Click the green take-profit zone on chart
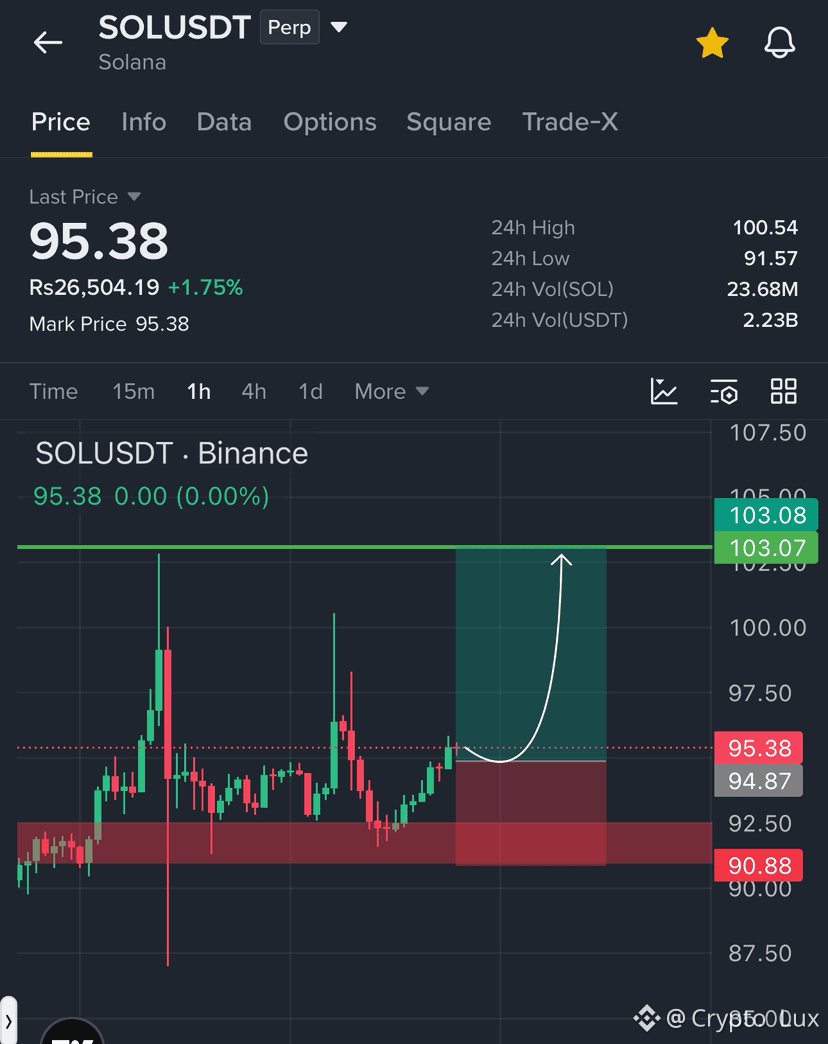Image resolution: width=828 pixels, height=1044 pixels. (x=530, y=654)
